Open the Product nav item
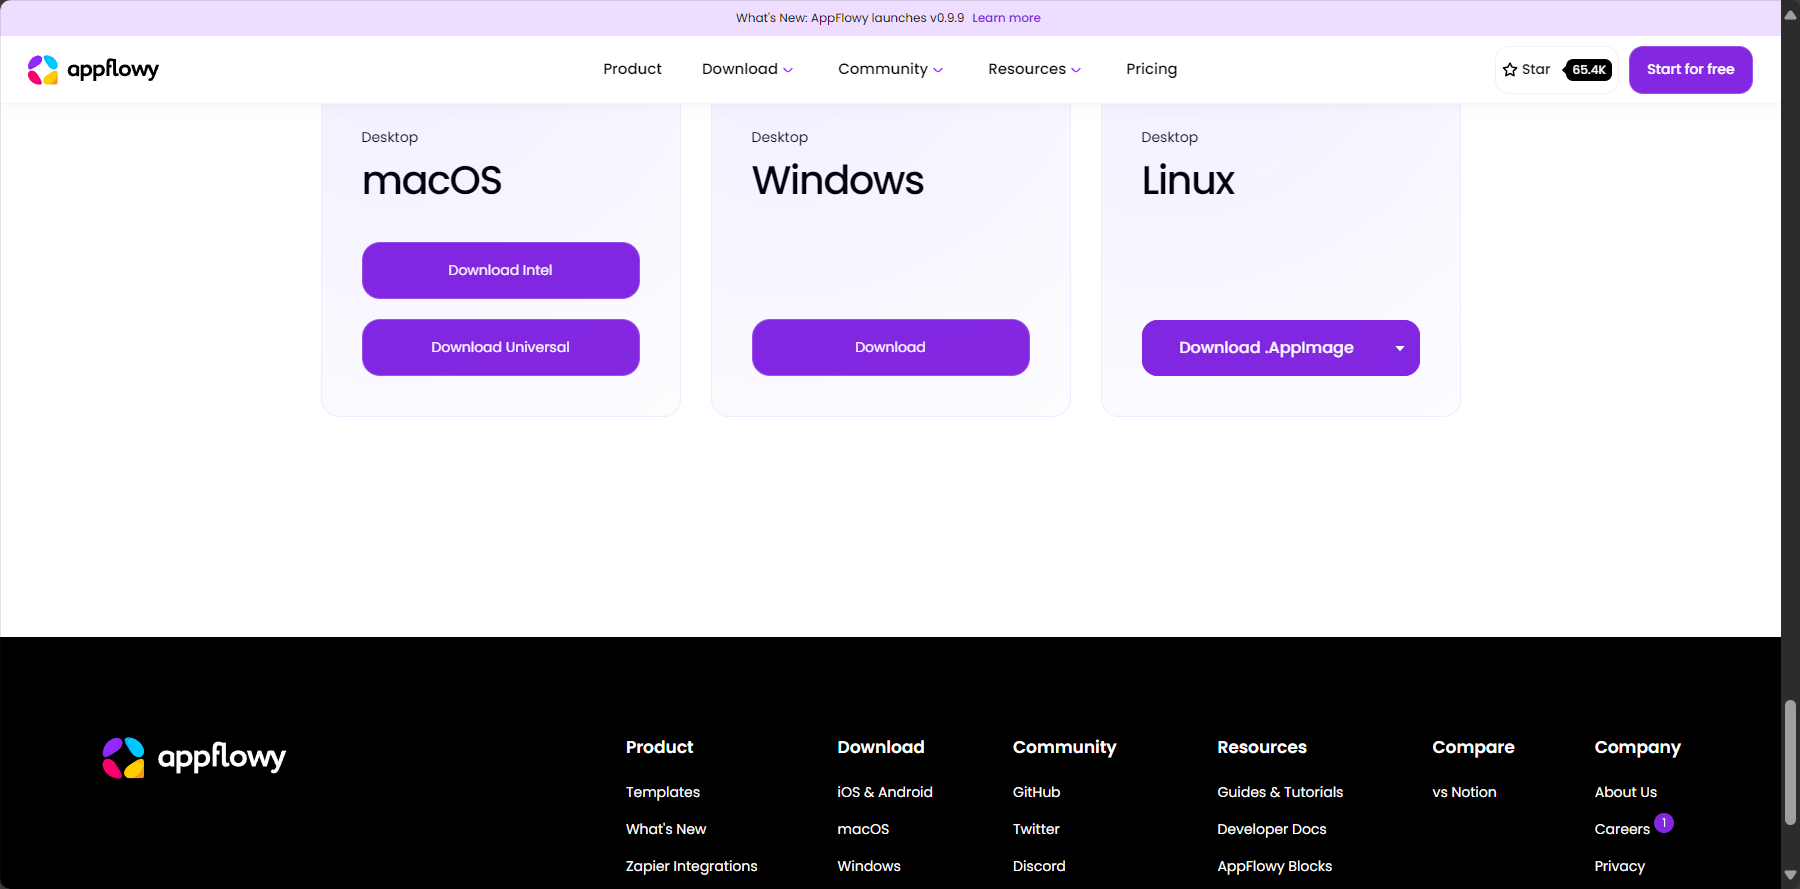Screen dimensions: 1800x889 pyautogui.click(x=632, y=69)
